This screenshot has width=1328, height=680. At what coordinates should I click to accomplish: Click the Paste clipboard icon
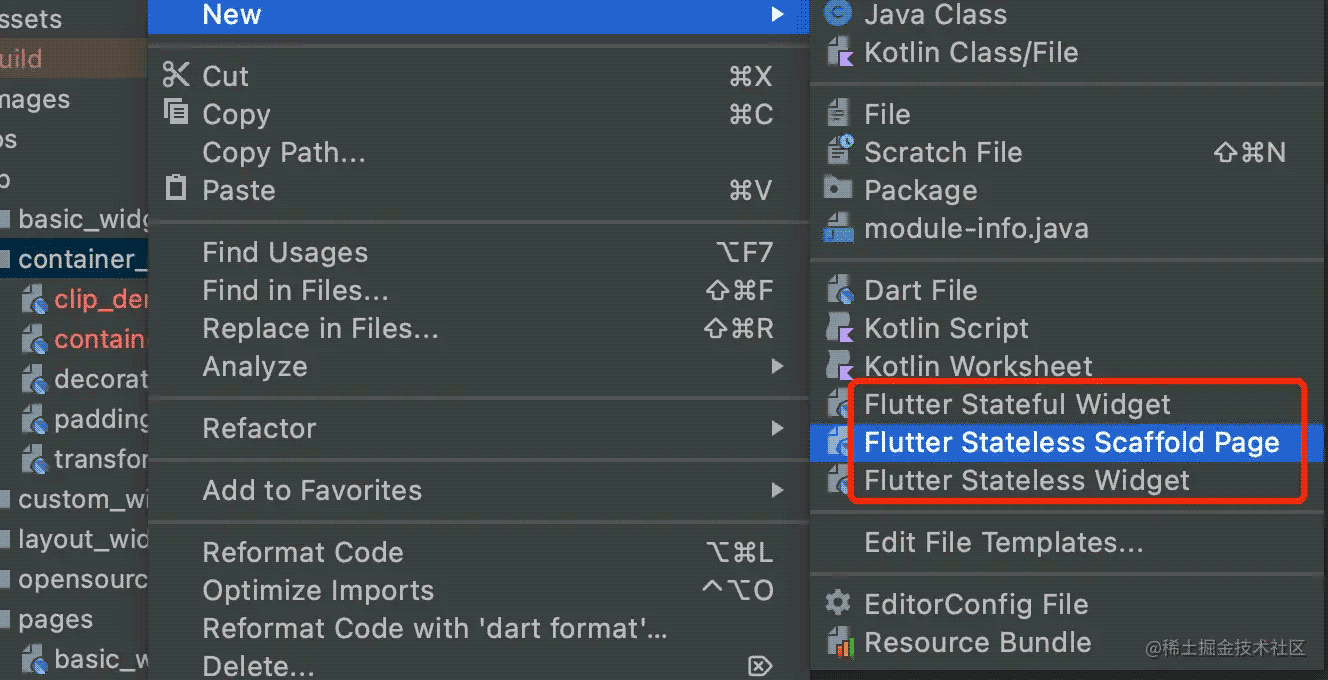[x=175, y=189]
